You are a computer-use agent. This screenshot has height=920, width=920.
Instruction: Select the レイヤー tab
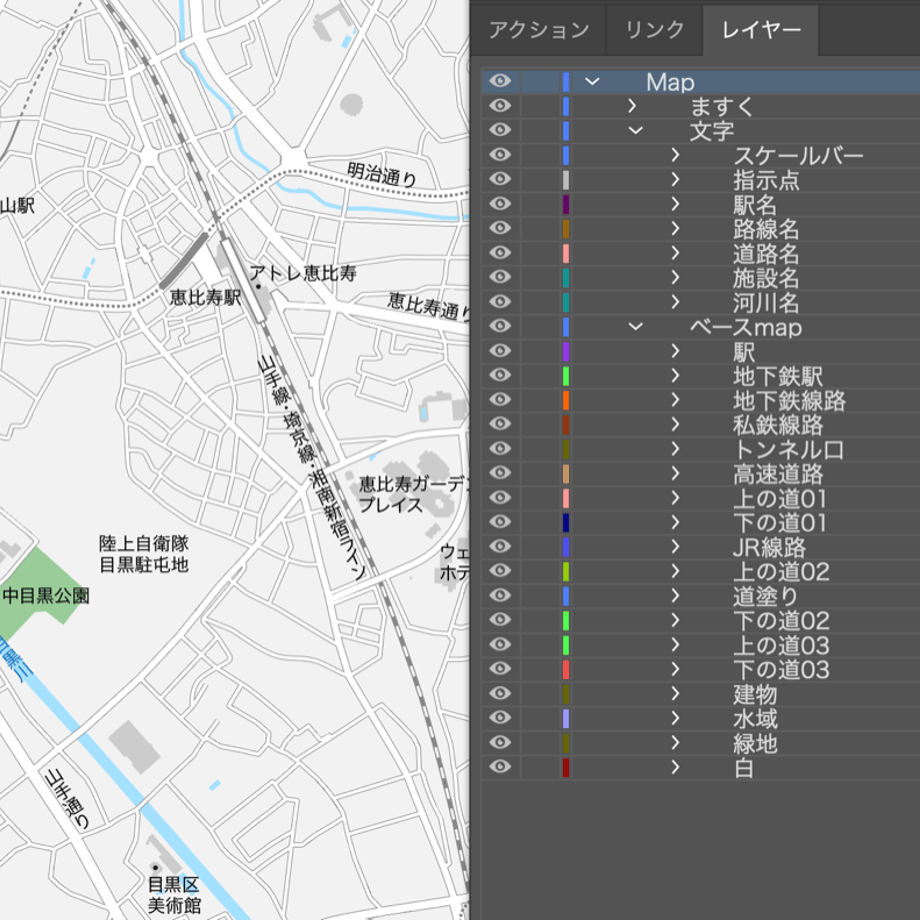760,29
